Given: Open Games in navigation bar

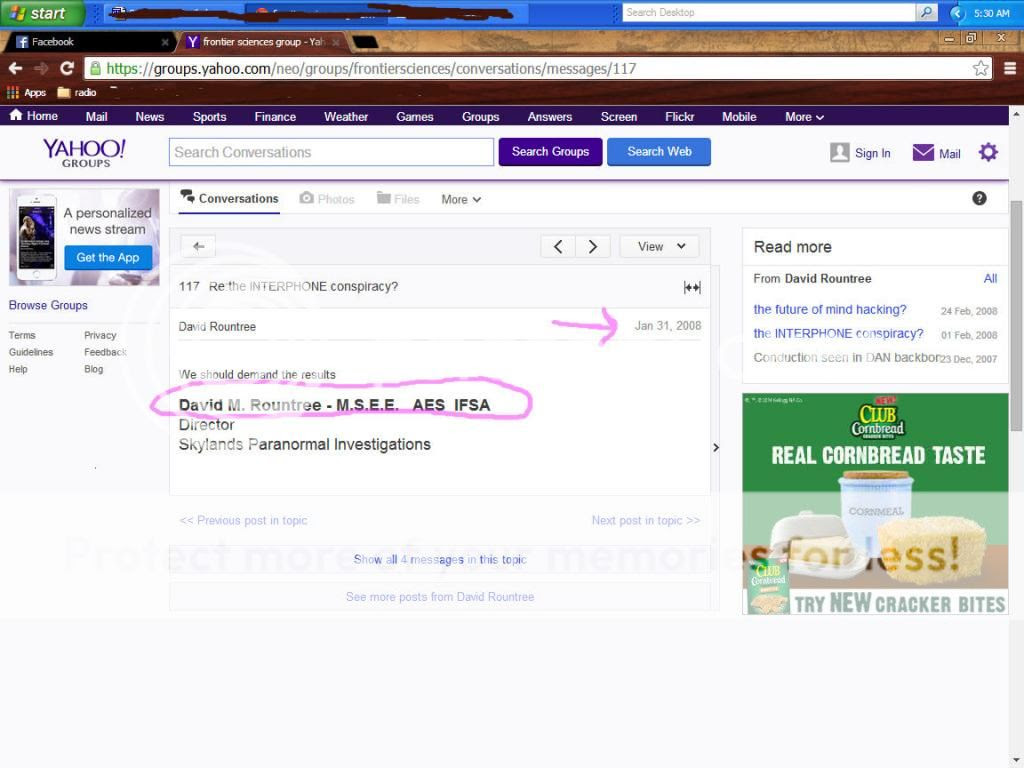Looking at the screenshot, I should (x=415, y=117).
